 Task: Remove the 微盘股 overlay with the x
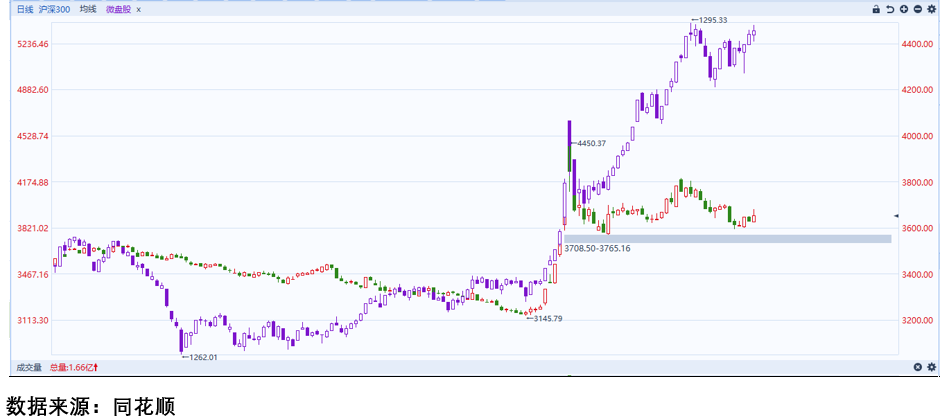(x=139, y=10)
